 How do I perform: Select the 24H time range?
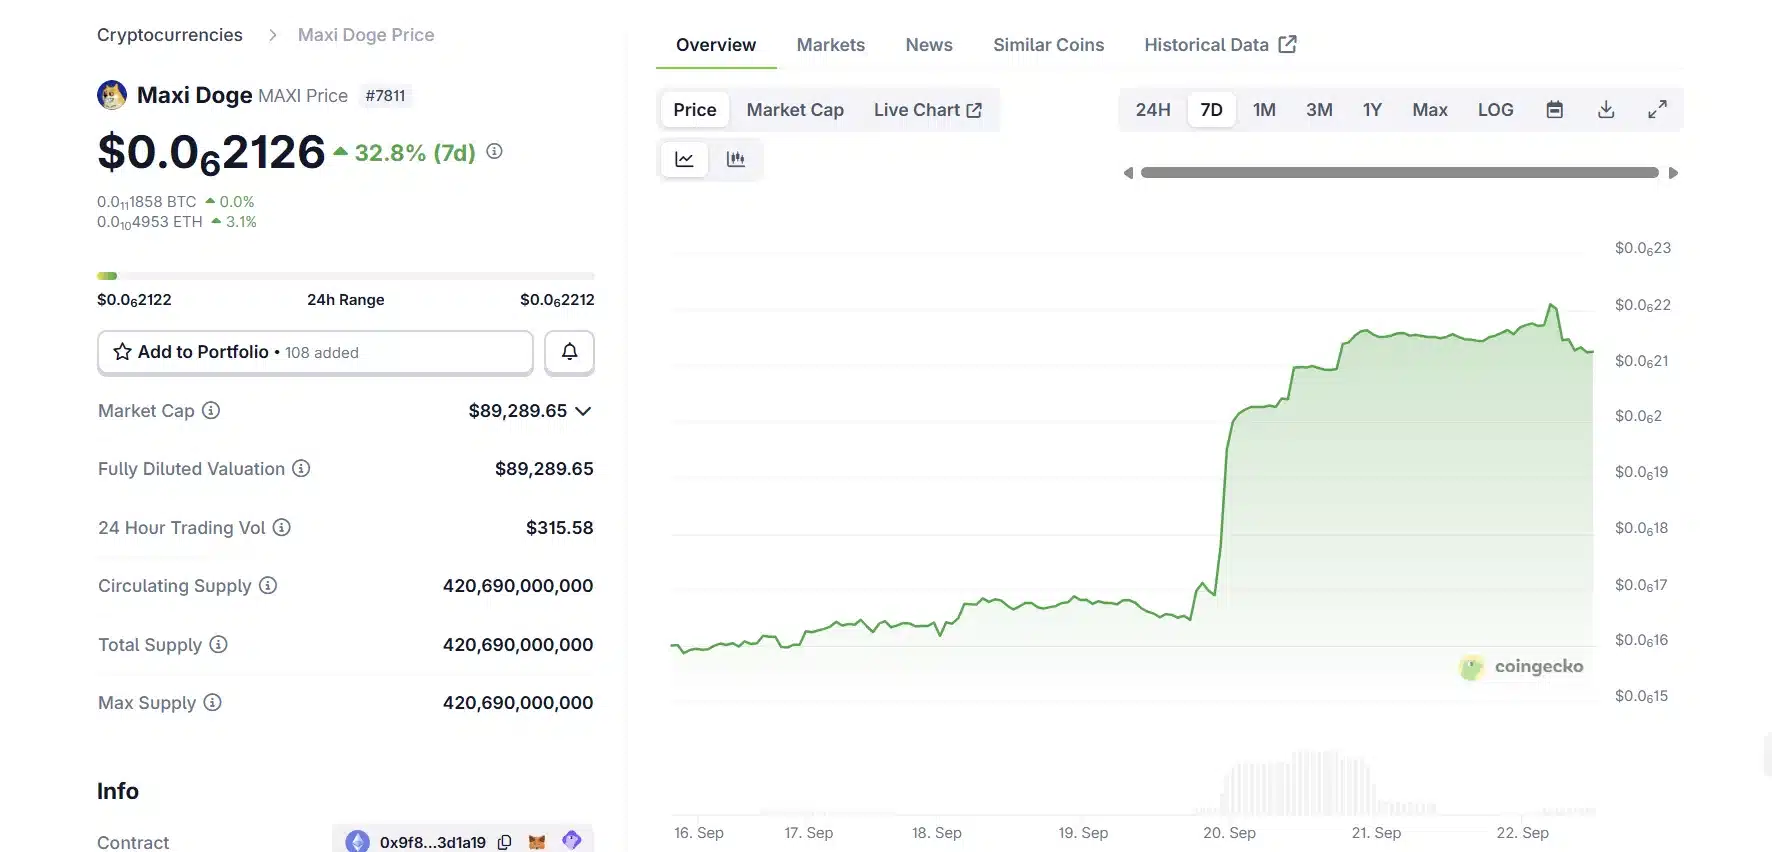tap(1152, 110)
